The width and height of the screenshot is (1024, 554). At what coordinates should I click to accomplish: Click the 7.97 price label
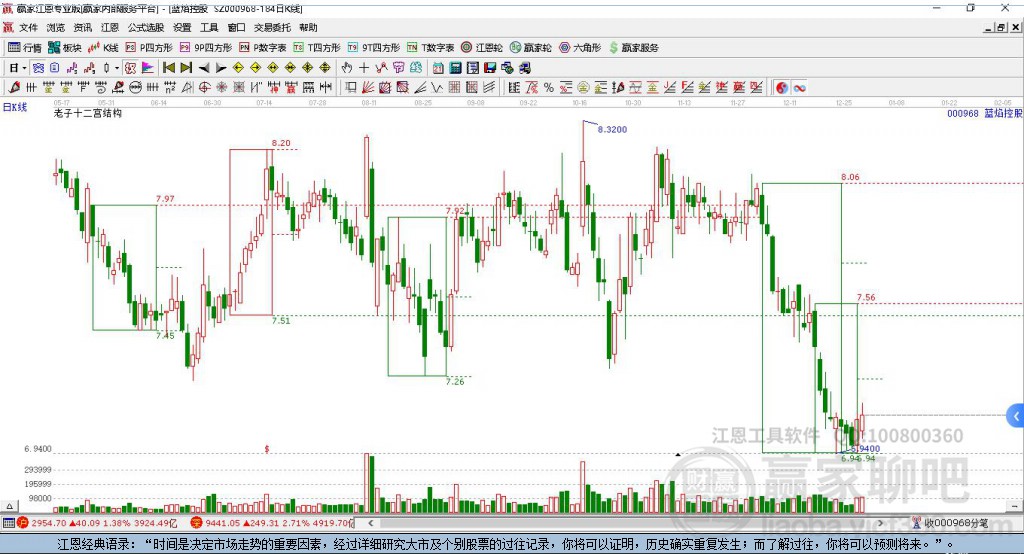[x=165, y=199]
